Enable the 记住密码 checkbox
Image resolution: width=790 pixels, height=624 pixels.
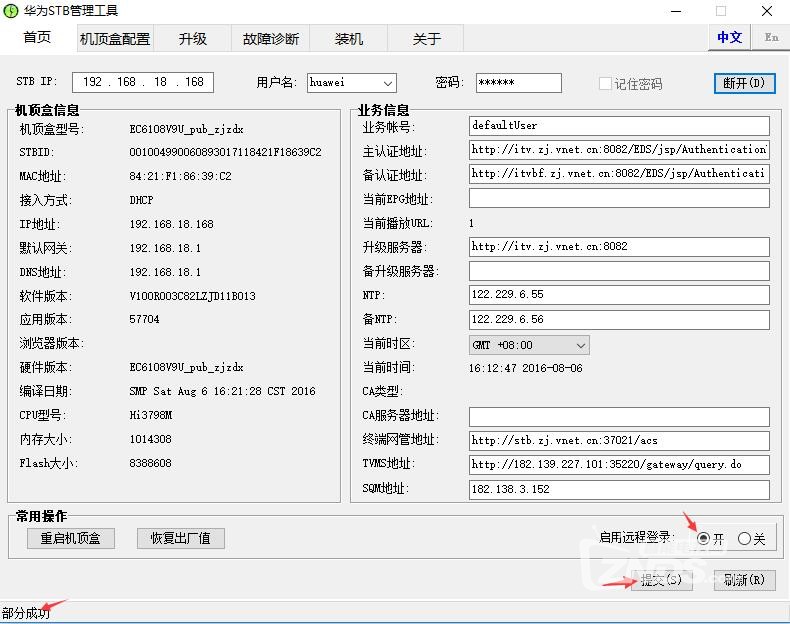point(605,84)
